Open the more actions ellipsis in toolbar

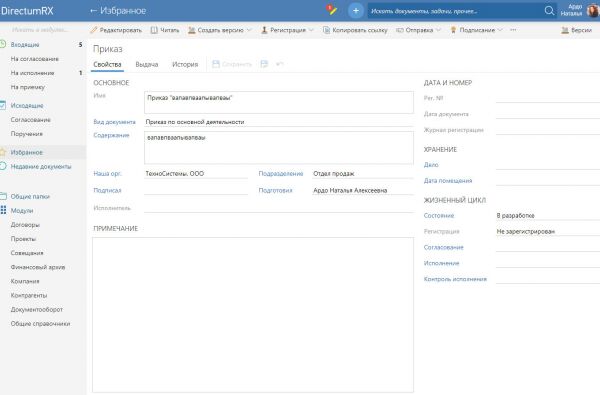click(513, 30)
